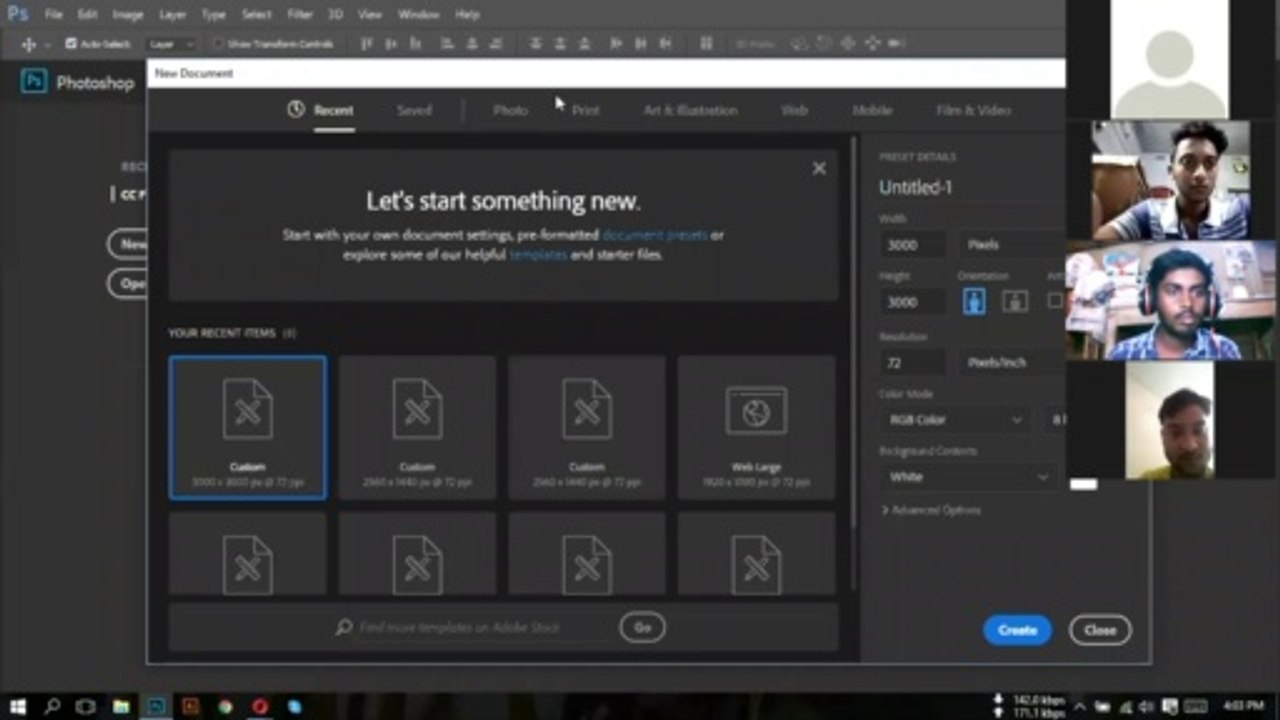Viewport: 1280px width, 720px height.
Task: Open the White background contents dropdown
Action: (x=968, y=477)
